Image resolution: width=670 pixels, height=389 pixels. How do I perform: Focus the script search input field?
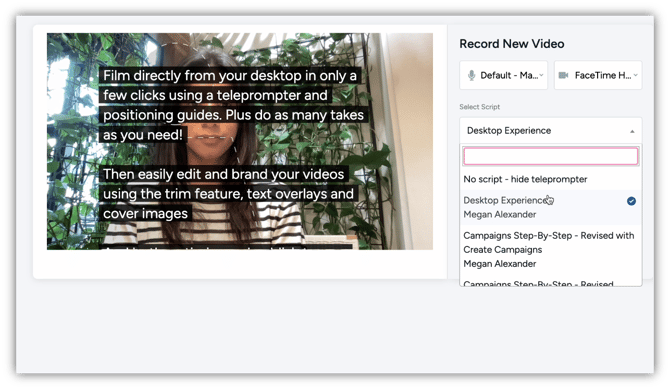pos(551,156)
